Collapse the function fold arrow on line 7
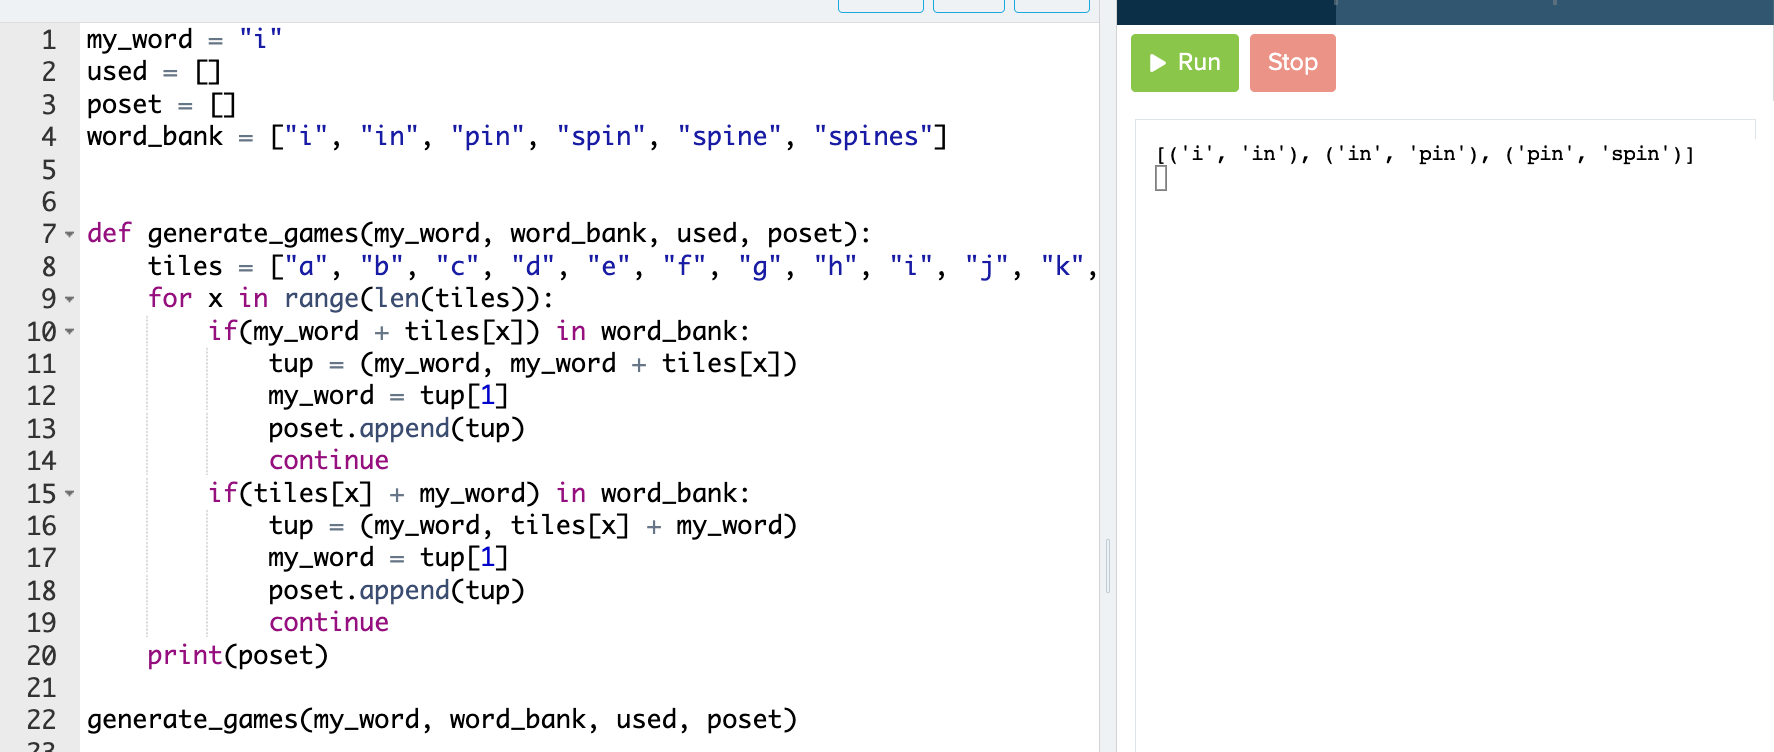The width and height of the screenshot is (1774, 752). click(70, 234)
